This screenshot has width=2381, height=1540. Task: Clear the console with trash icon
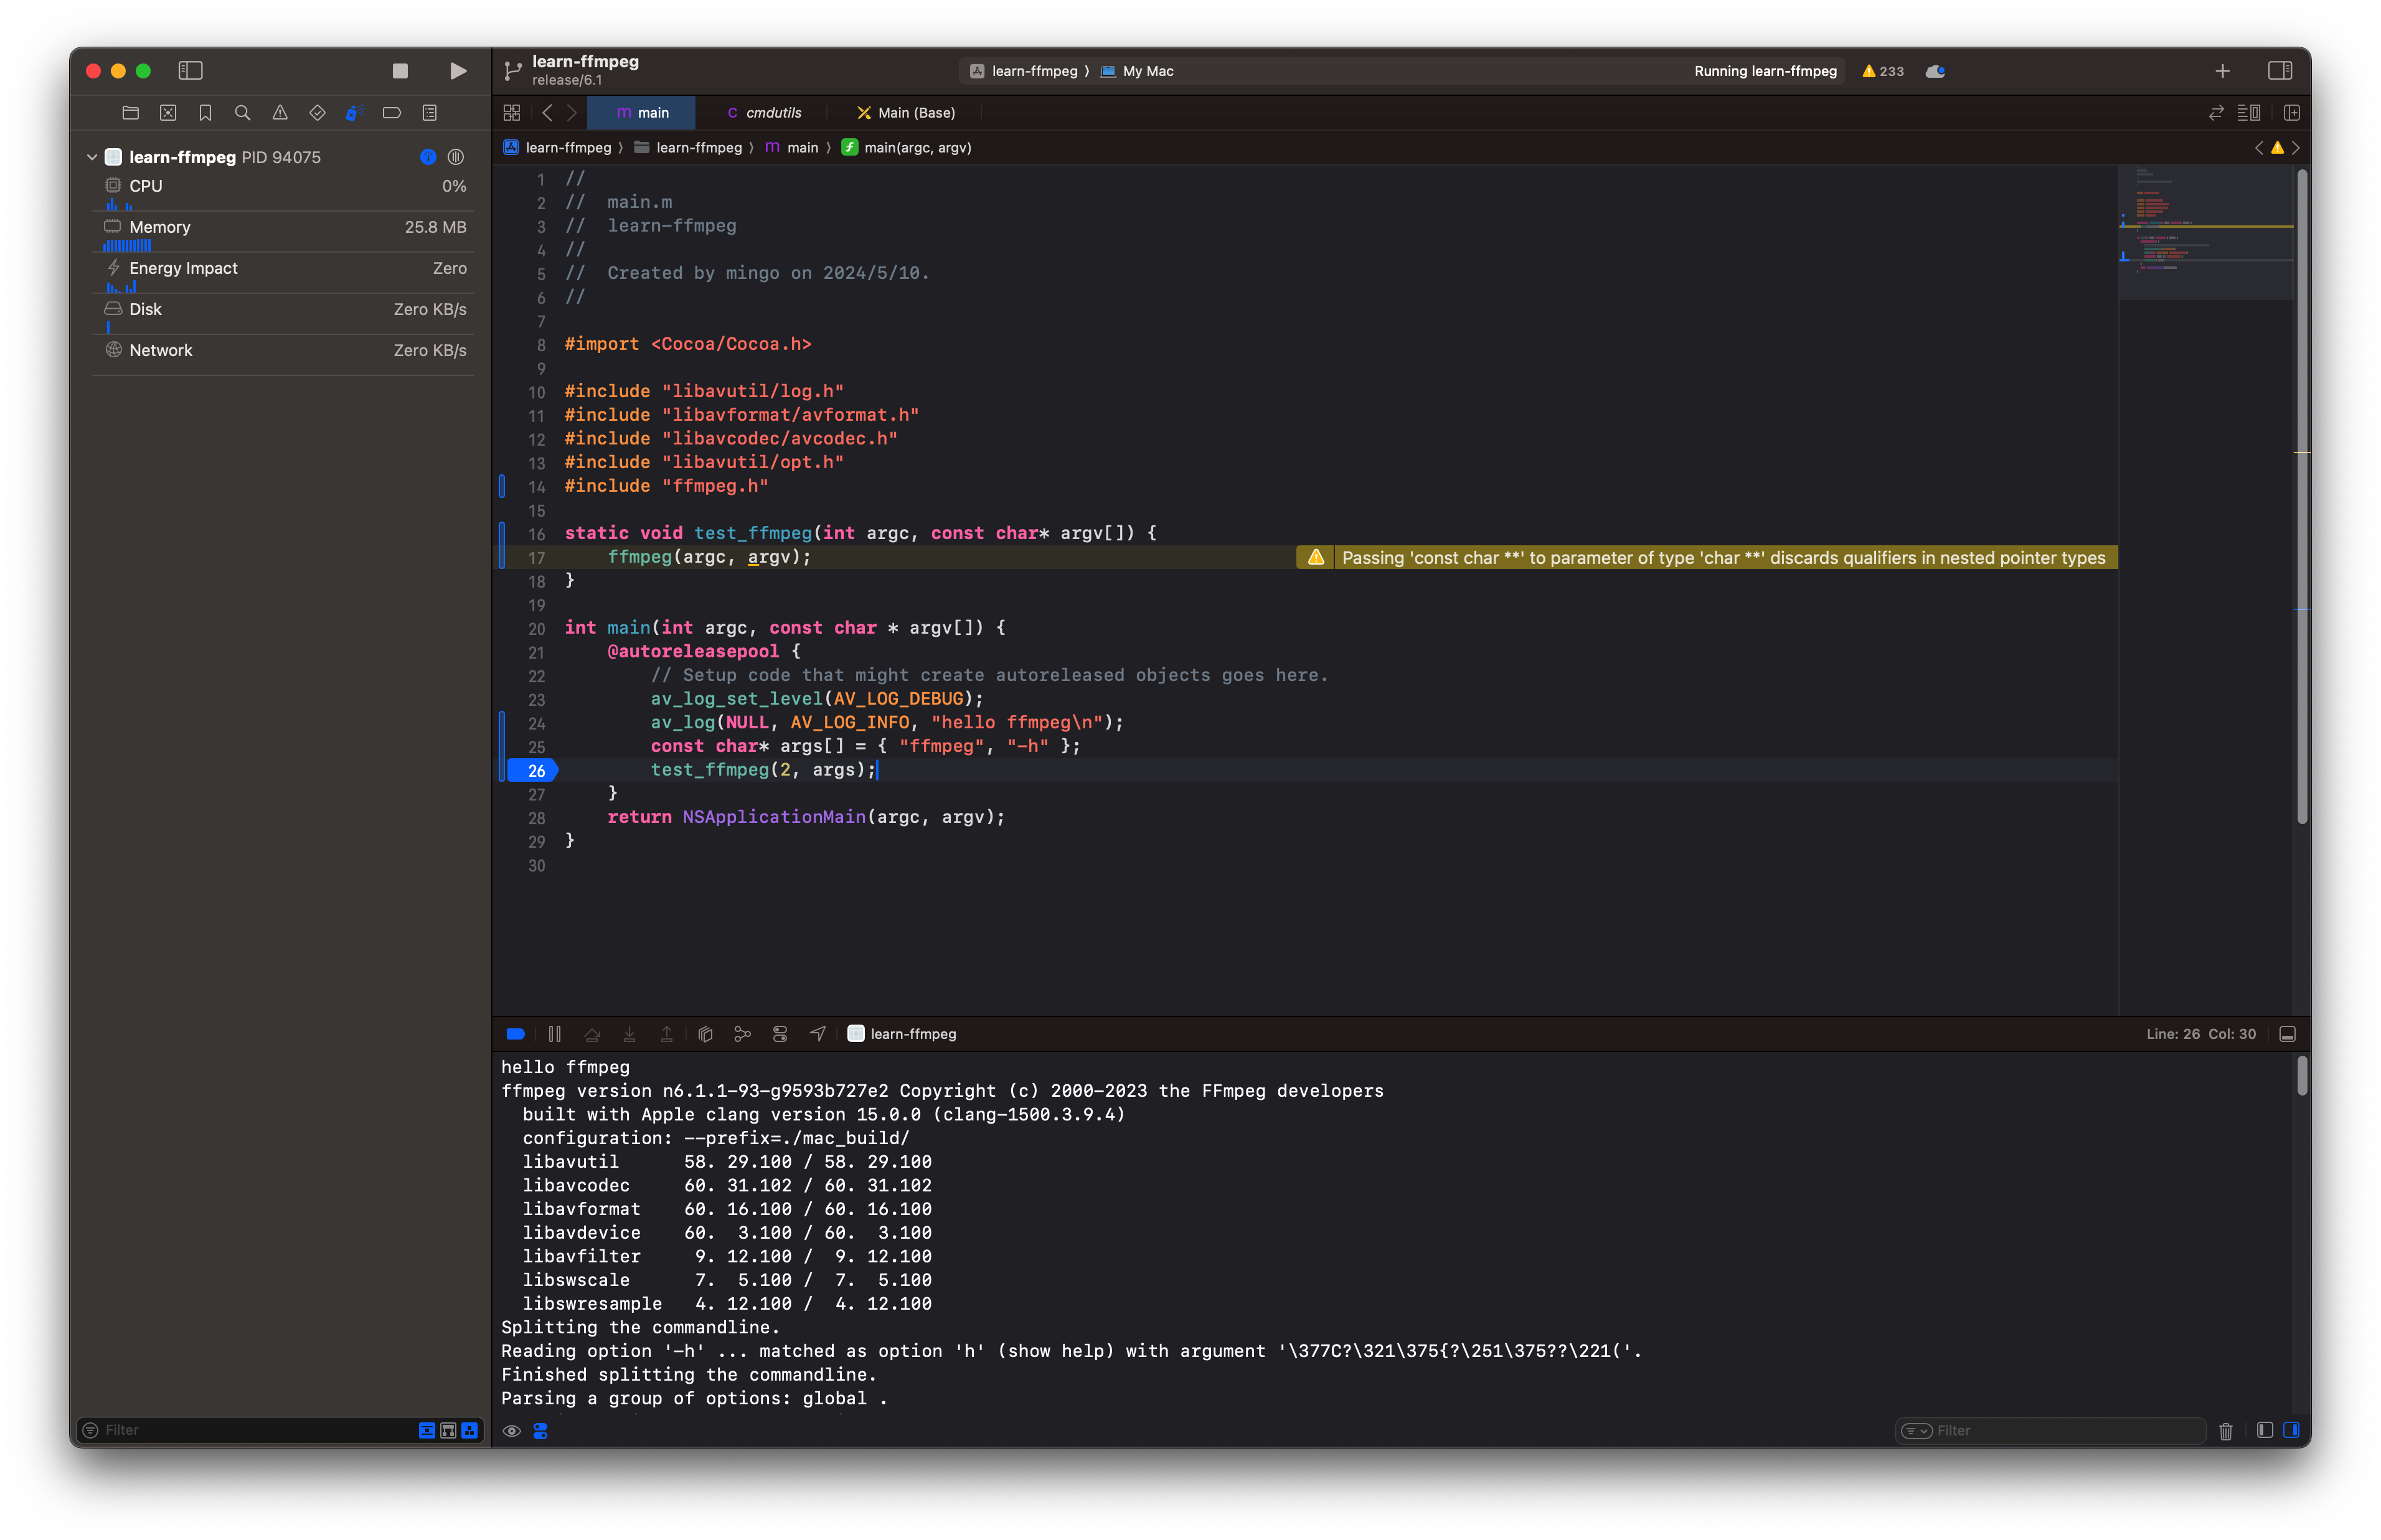click(2226, 1431)
